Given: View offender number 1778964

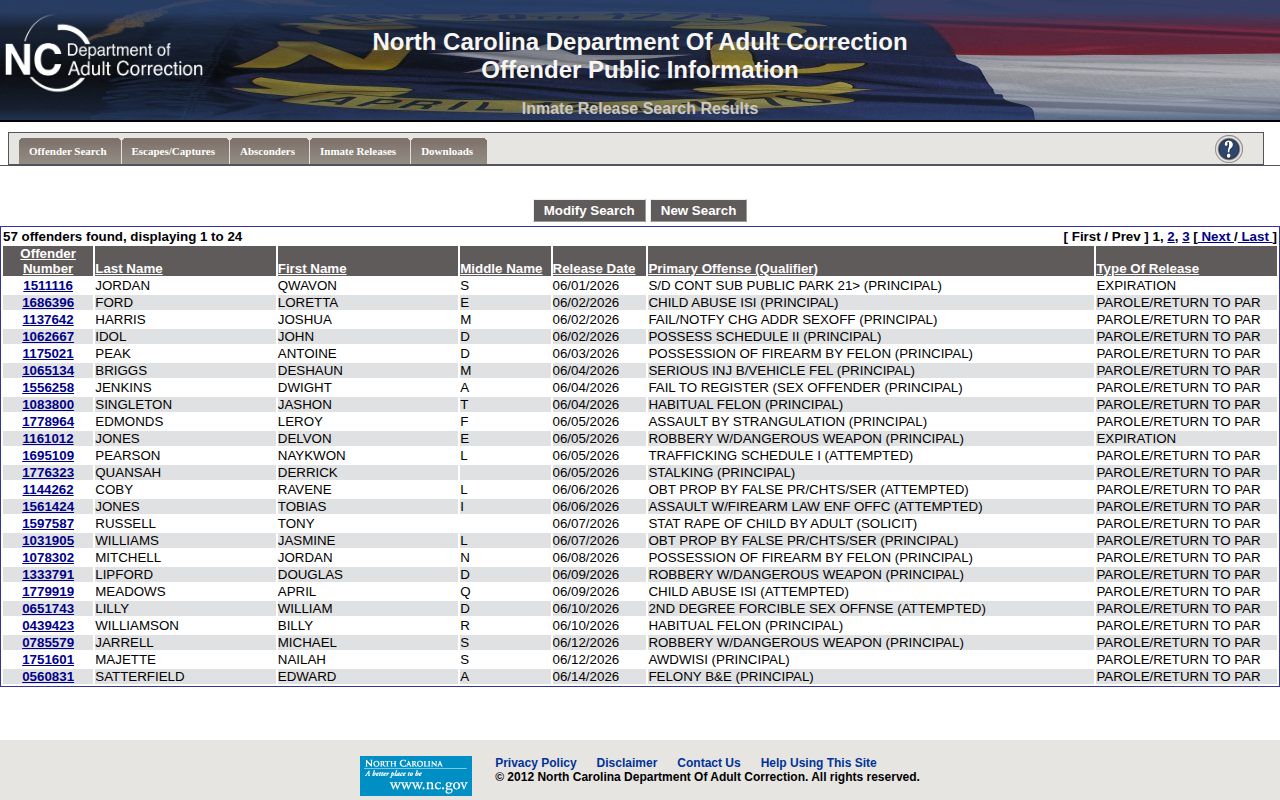Looking at the screenshot, I should pos(48,421).
